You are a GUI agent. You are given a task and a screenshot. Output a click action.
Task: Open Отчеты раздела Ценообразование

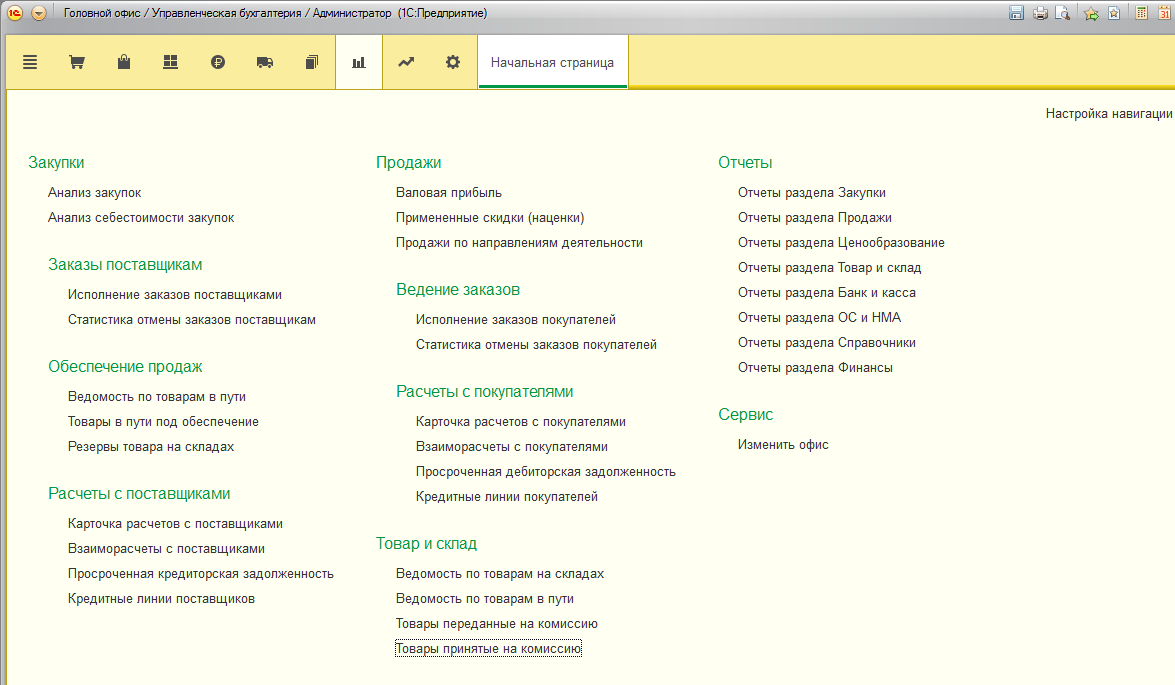coord(841,242)
